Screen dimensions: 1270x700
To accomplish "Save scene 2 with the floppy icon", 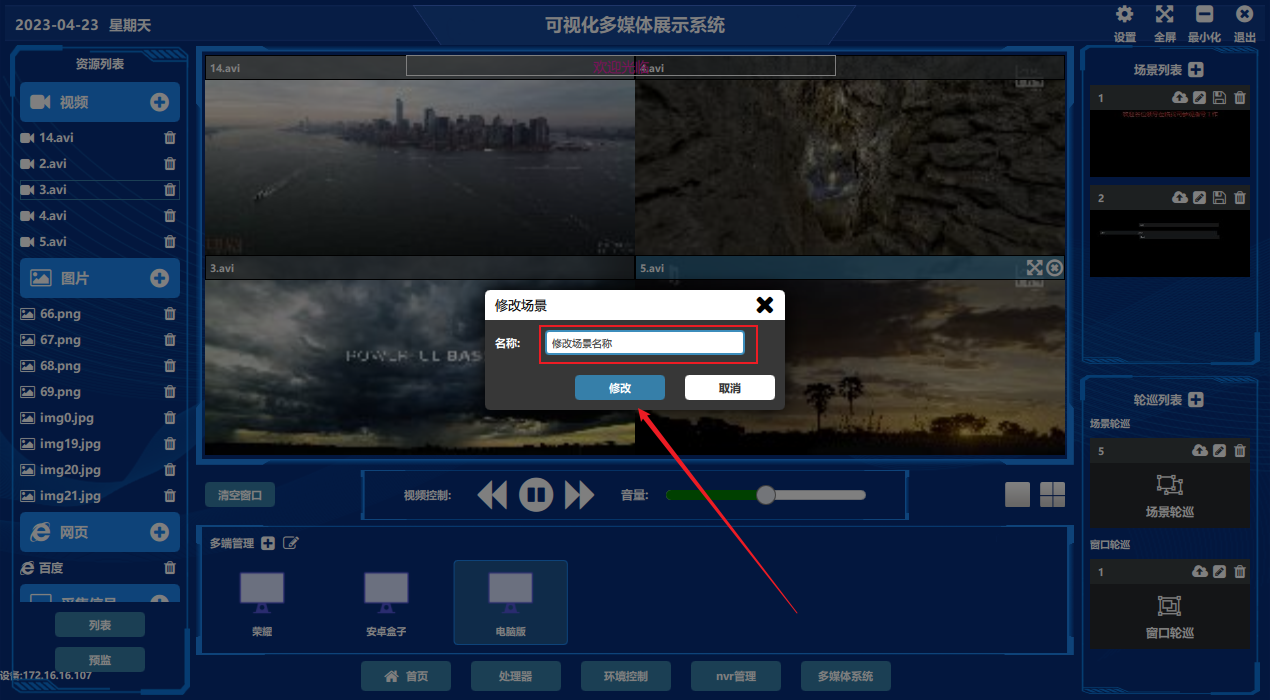I will (x=1219, y=197).
